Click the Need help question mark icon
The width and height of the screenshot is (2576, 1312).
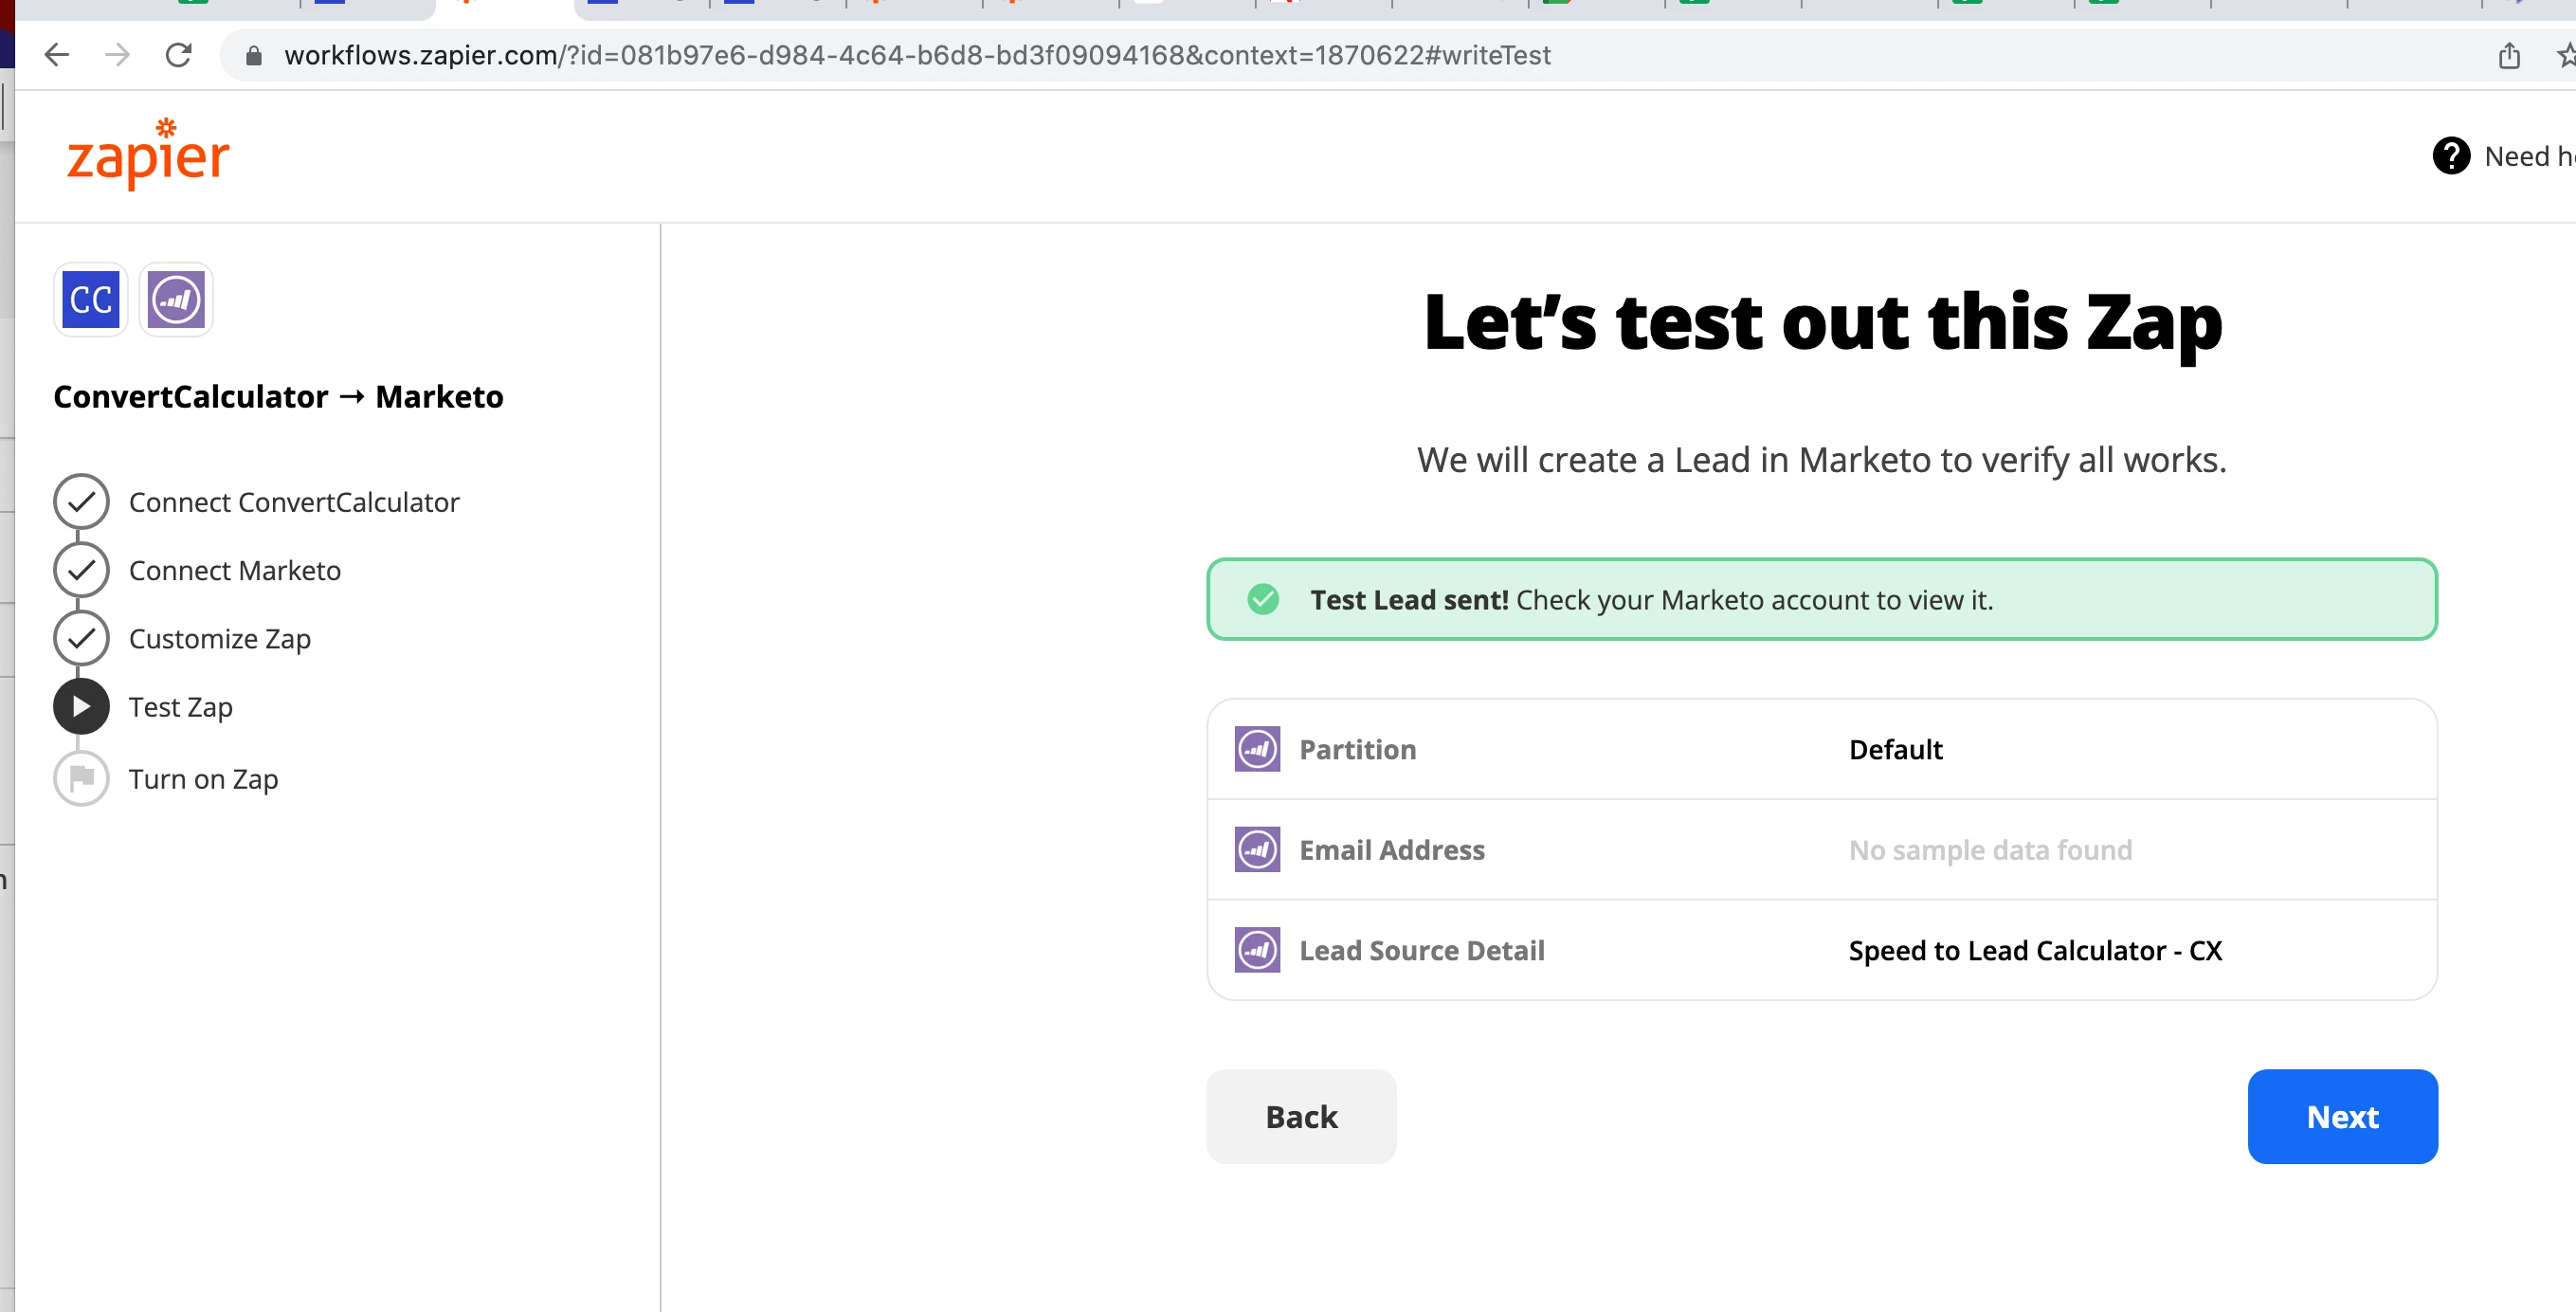(2450, 156)
